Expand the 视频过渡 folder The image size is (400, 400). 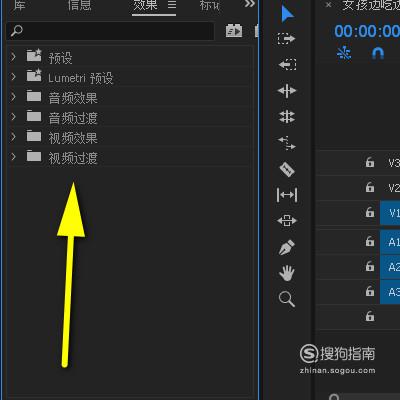pos(13,157)
